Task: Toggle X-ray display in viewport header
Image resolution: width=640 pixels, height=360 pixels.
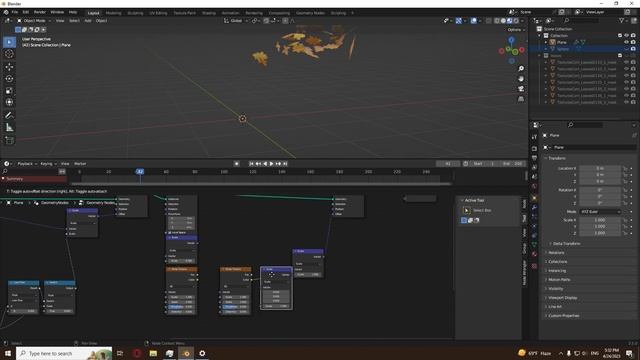Action: coord(489,20)
